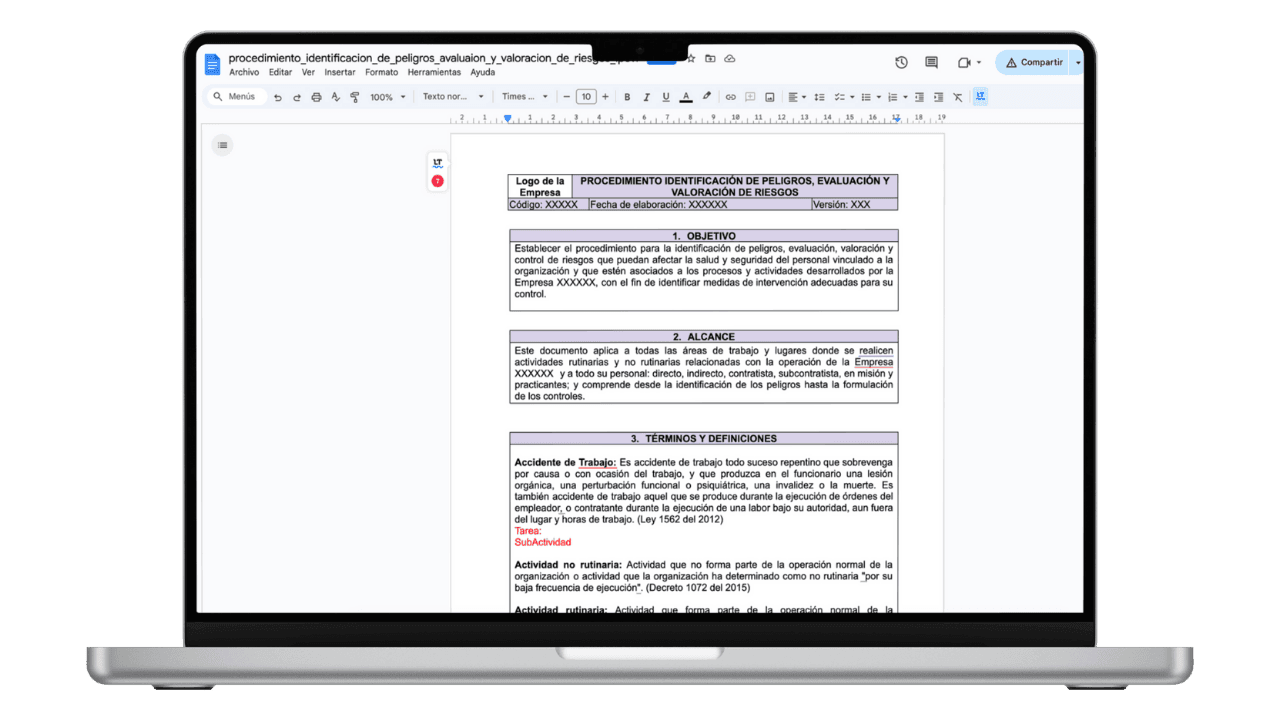The height and width of the screenshot is (720, 1280).
Task: Open the Times font family dropdown
Action: tap(527, 96)
